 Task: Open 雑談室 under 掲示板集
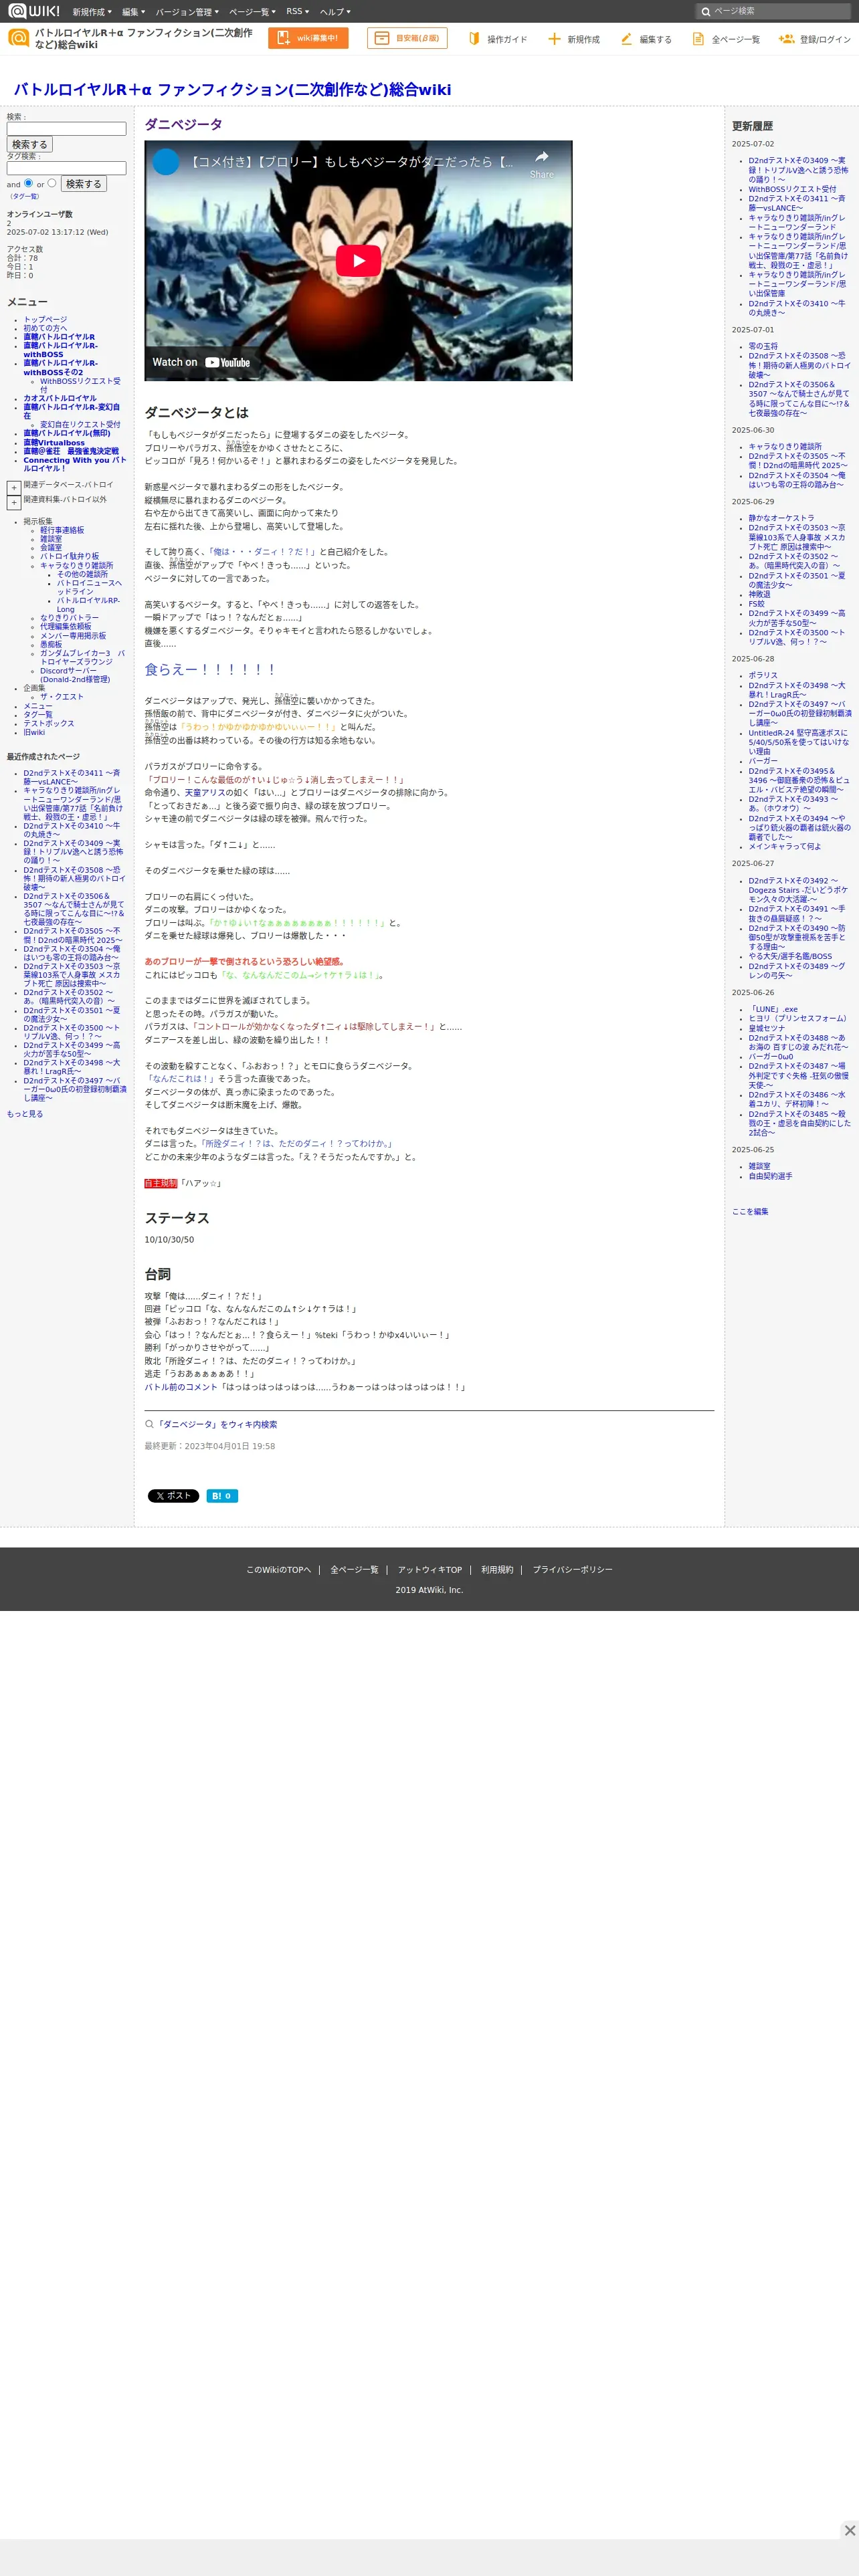(51, 539)
